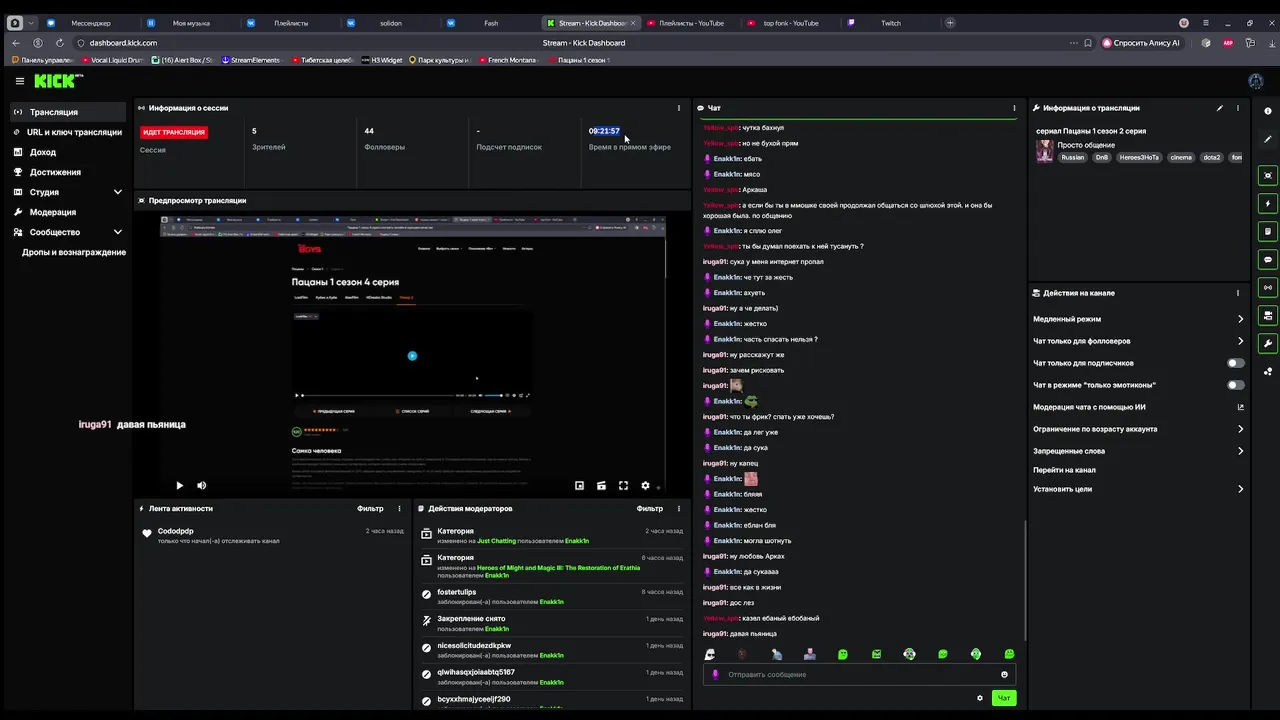Click the info icon in the right sidebar

[1268, 111]
